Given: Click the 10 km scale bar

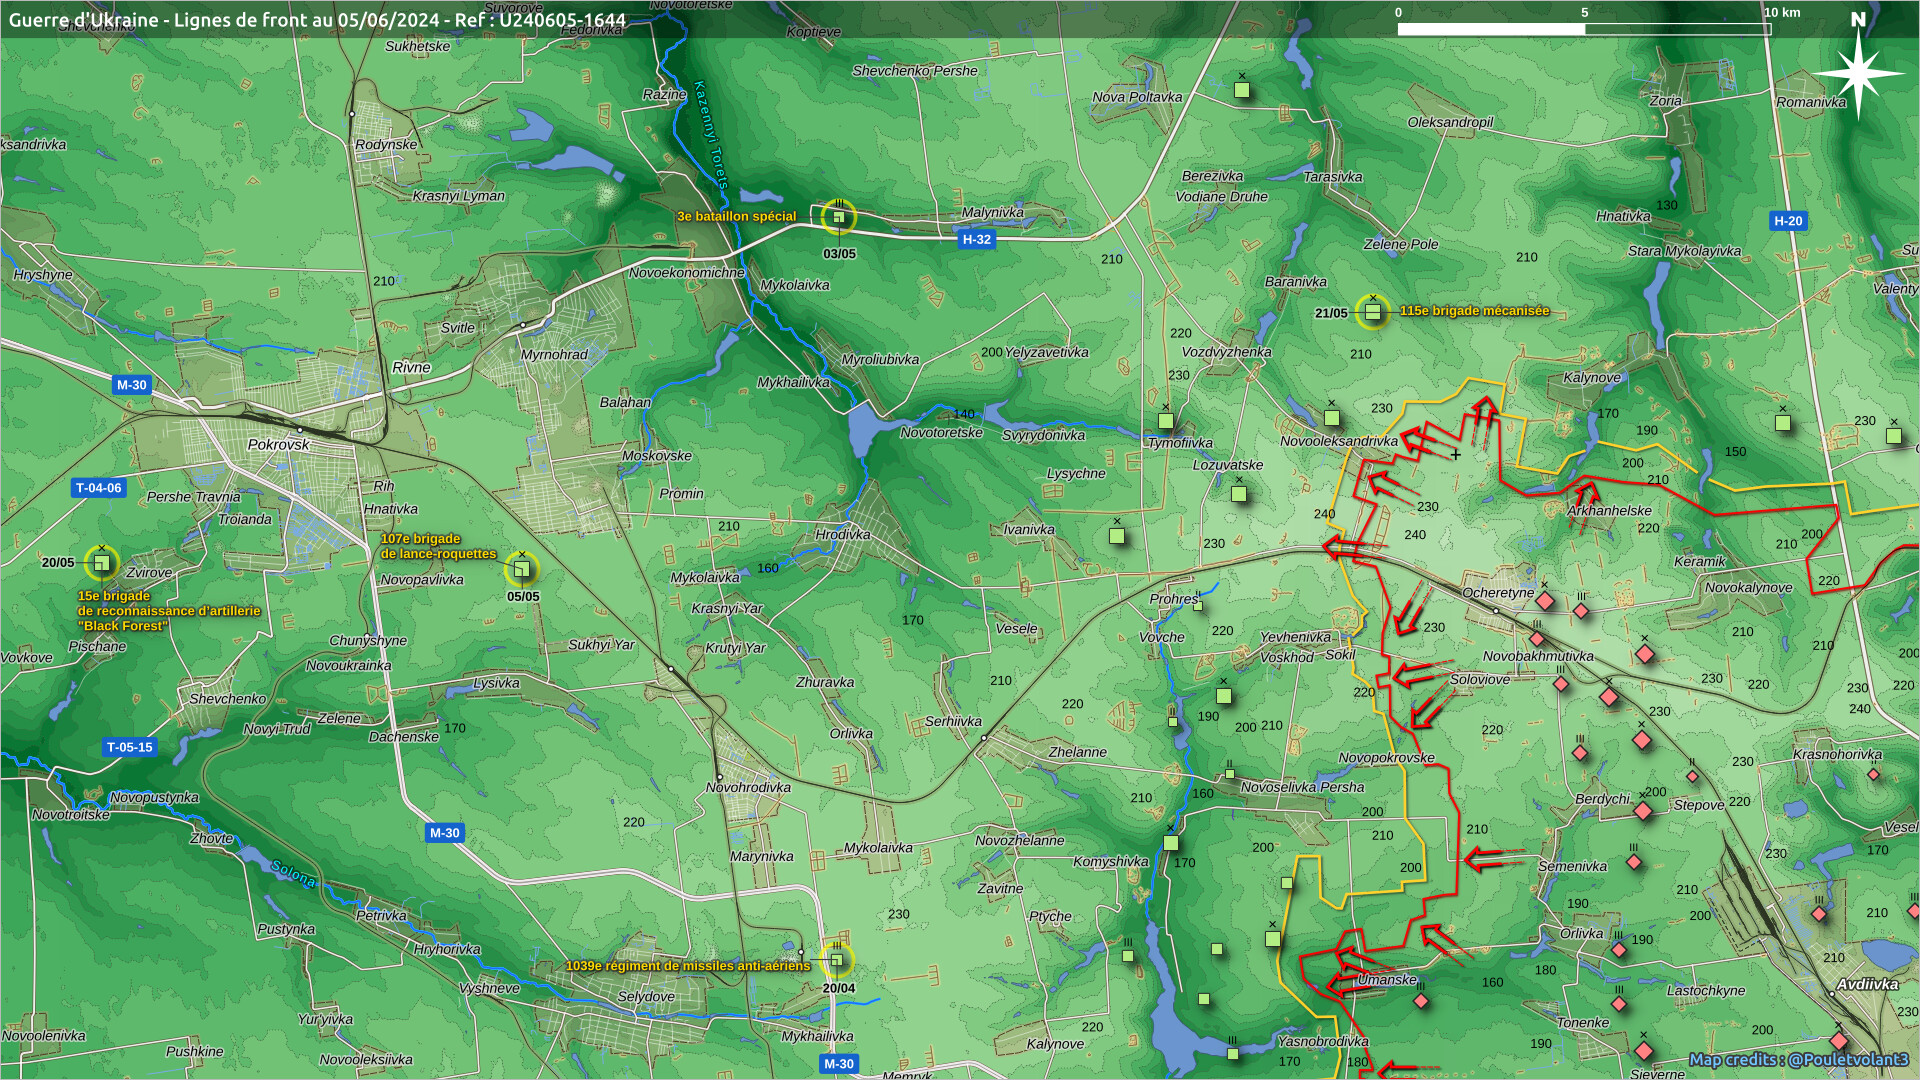Looking at the screenshot, I should pyautogui.click(x=1583, y=29).
